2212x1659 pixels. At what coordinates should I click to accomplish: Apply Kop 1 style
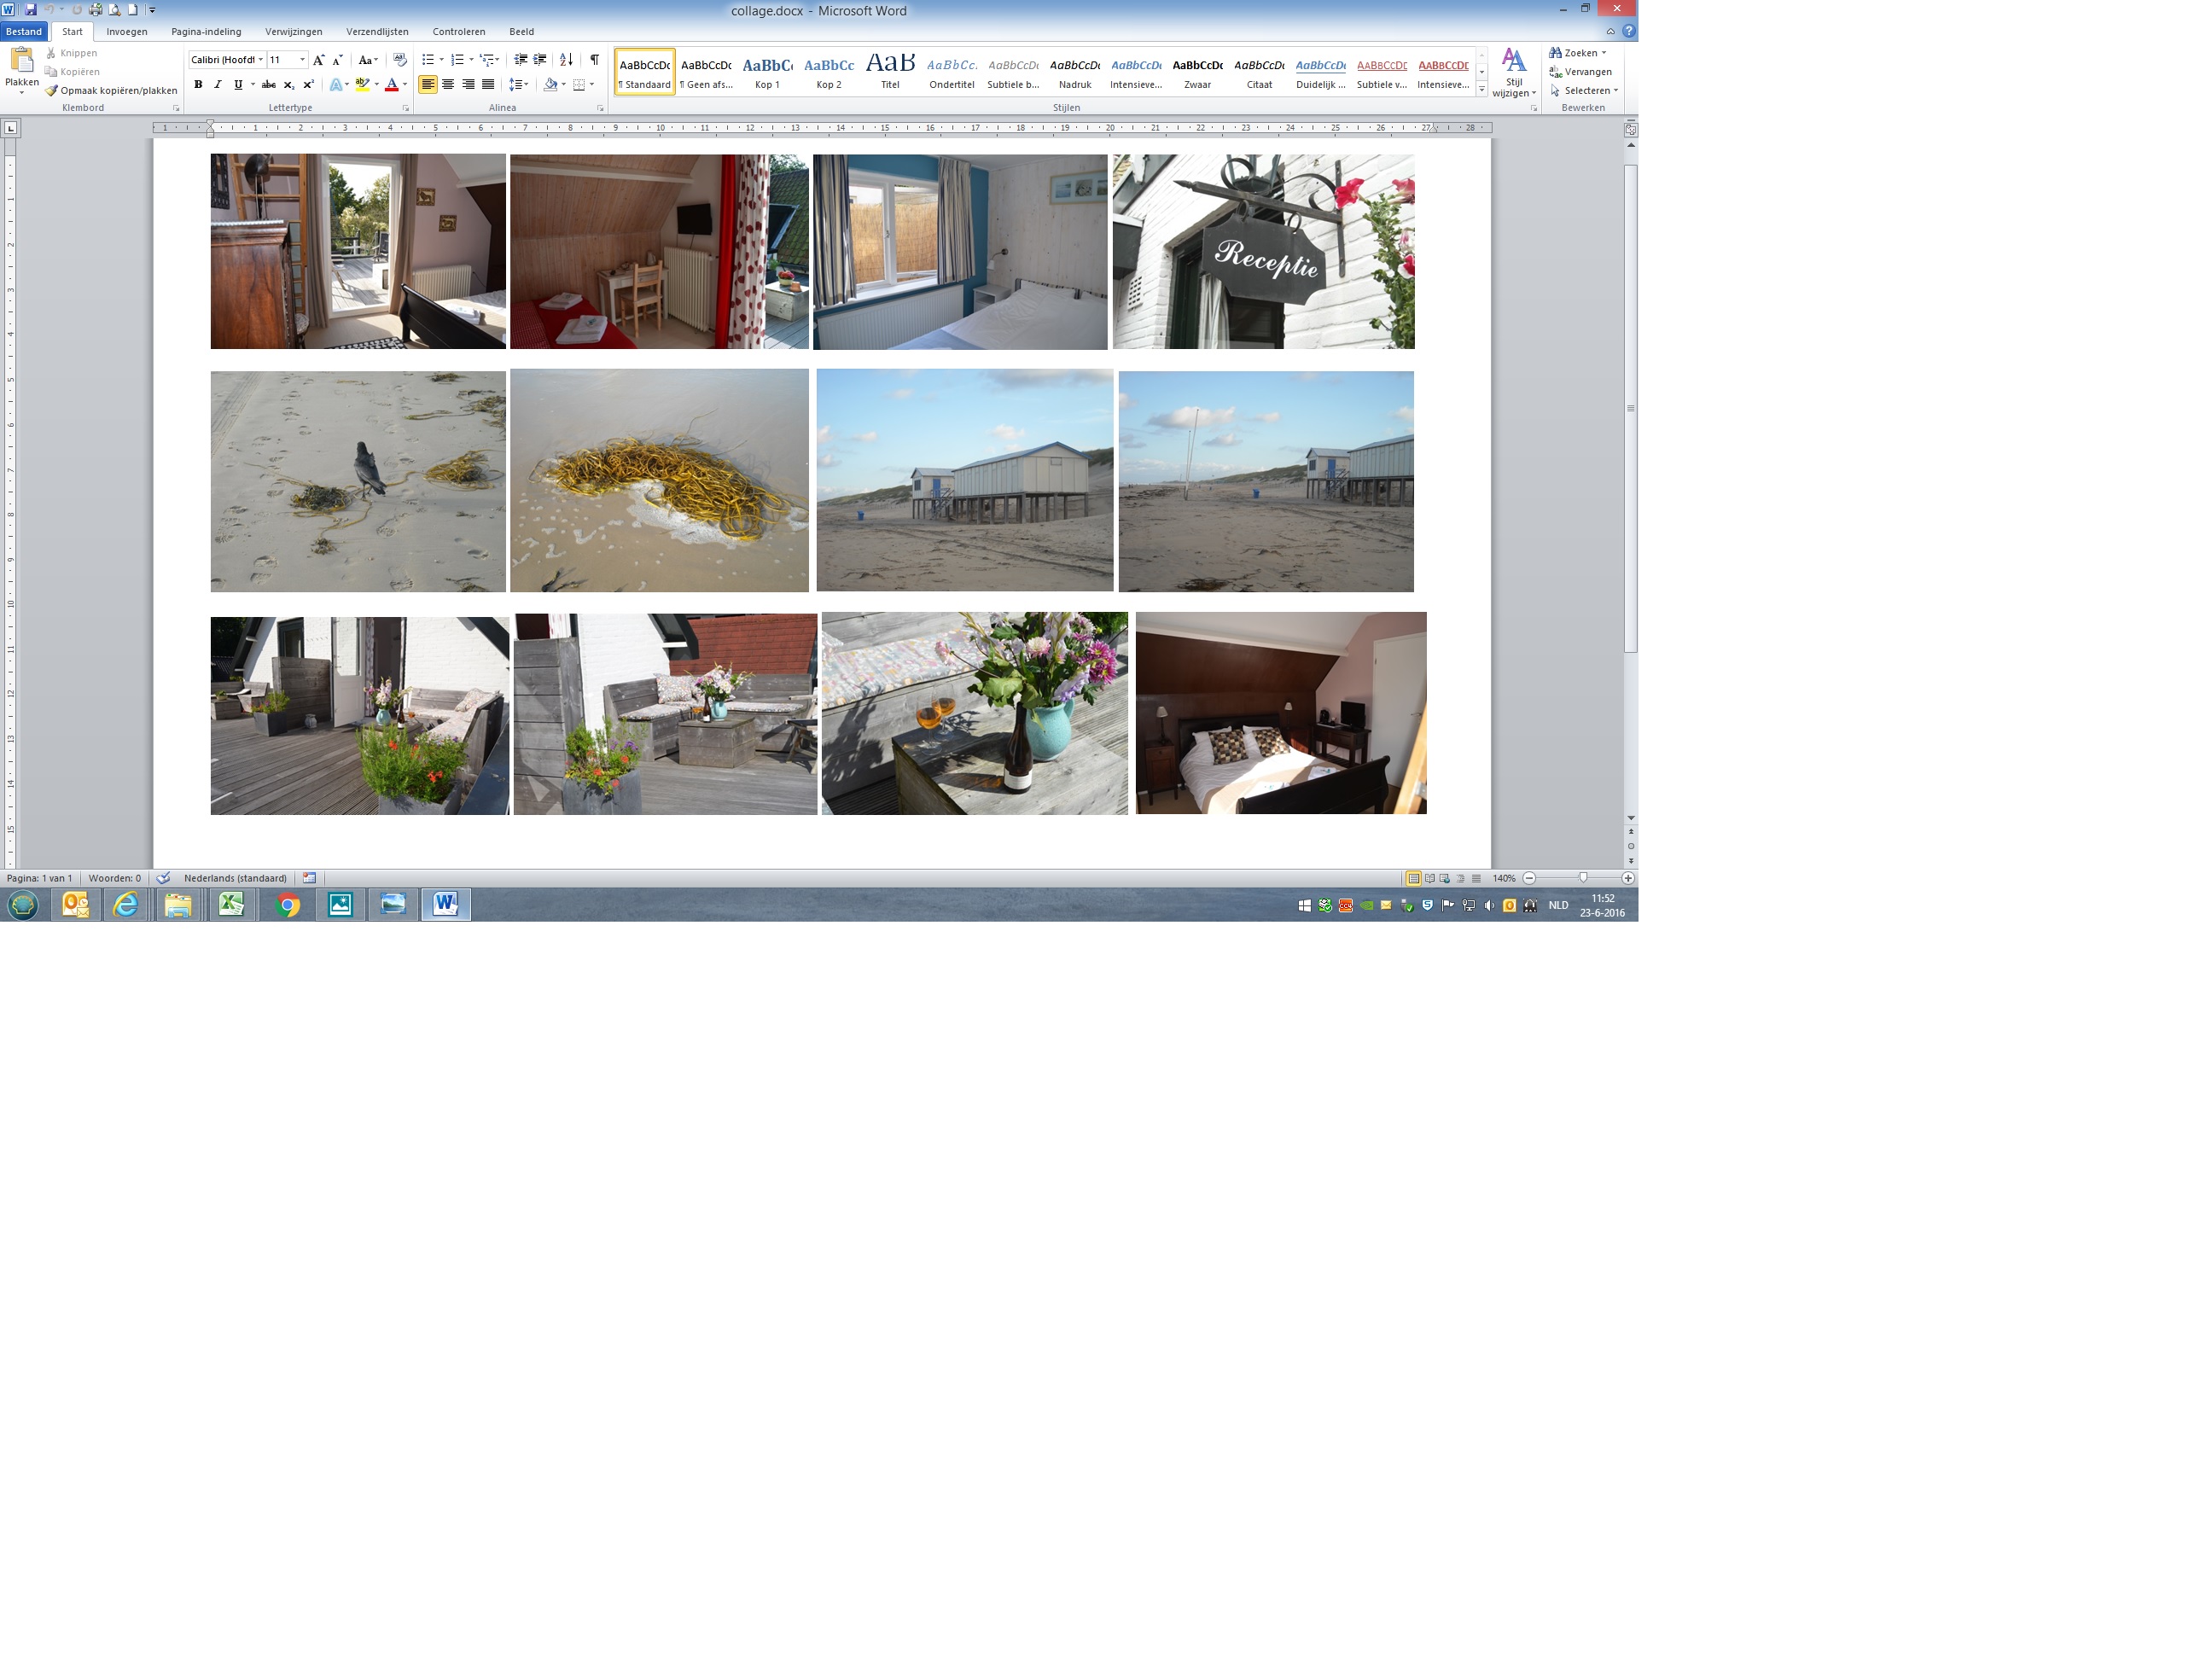[x=767, y=72]
